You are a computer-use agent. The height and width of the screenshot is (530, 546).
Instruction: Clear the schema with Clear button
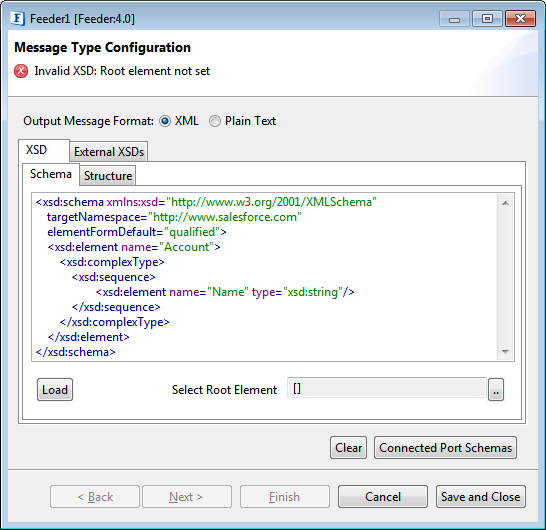[x=349, y=448]
